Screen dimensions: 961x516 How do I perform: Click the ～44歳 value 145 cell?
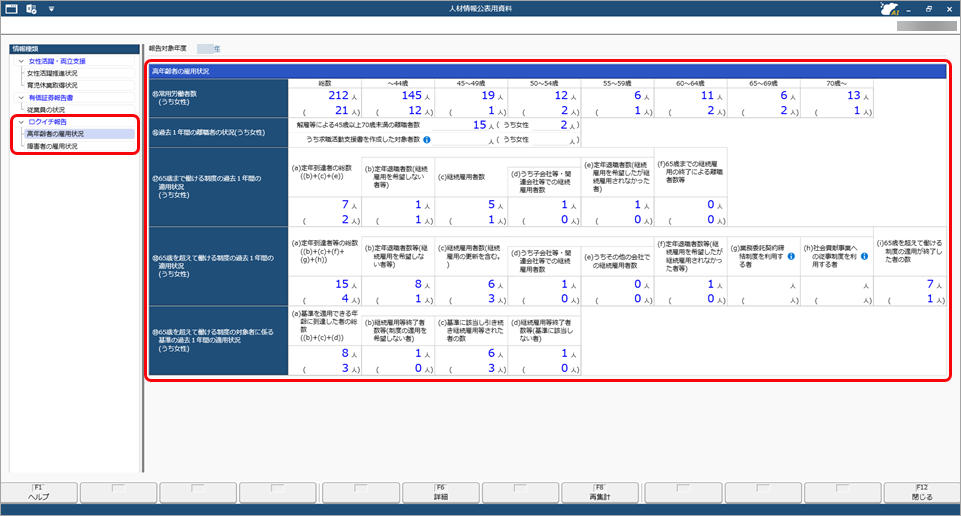(398, 96)
